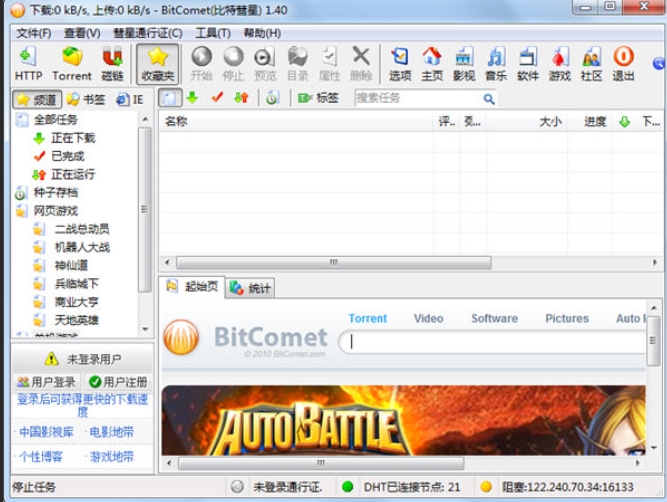Select the Video search category
667x502 pixels.
[x=428, y=318]
